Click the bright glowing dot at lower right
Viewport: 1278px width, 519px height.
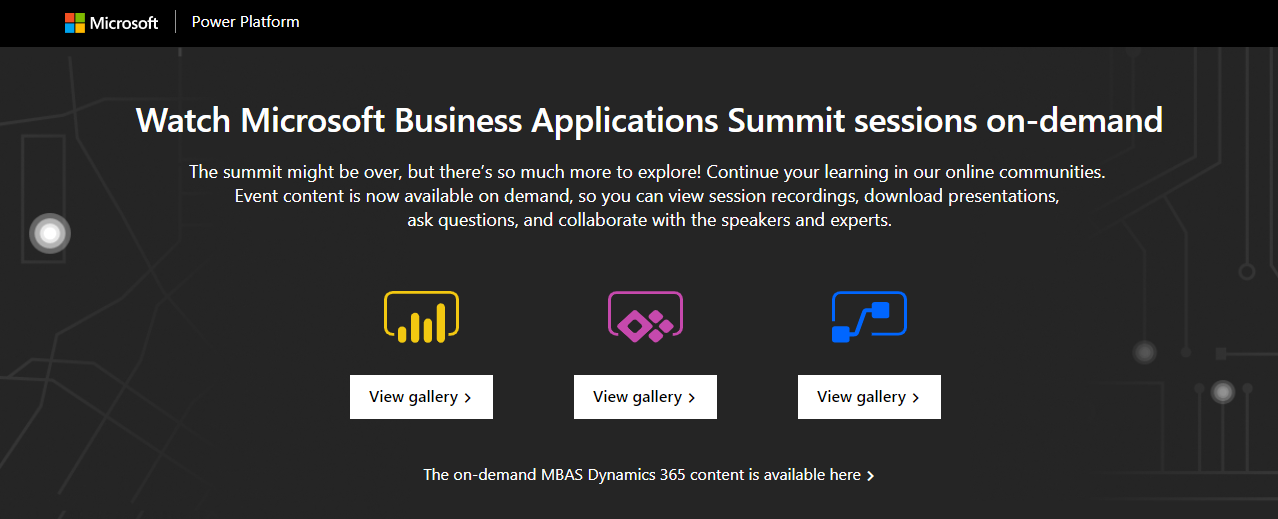coord(1222,392)
